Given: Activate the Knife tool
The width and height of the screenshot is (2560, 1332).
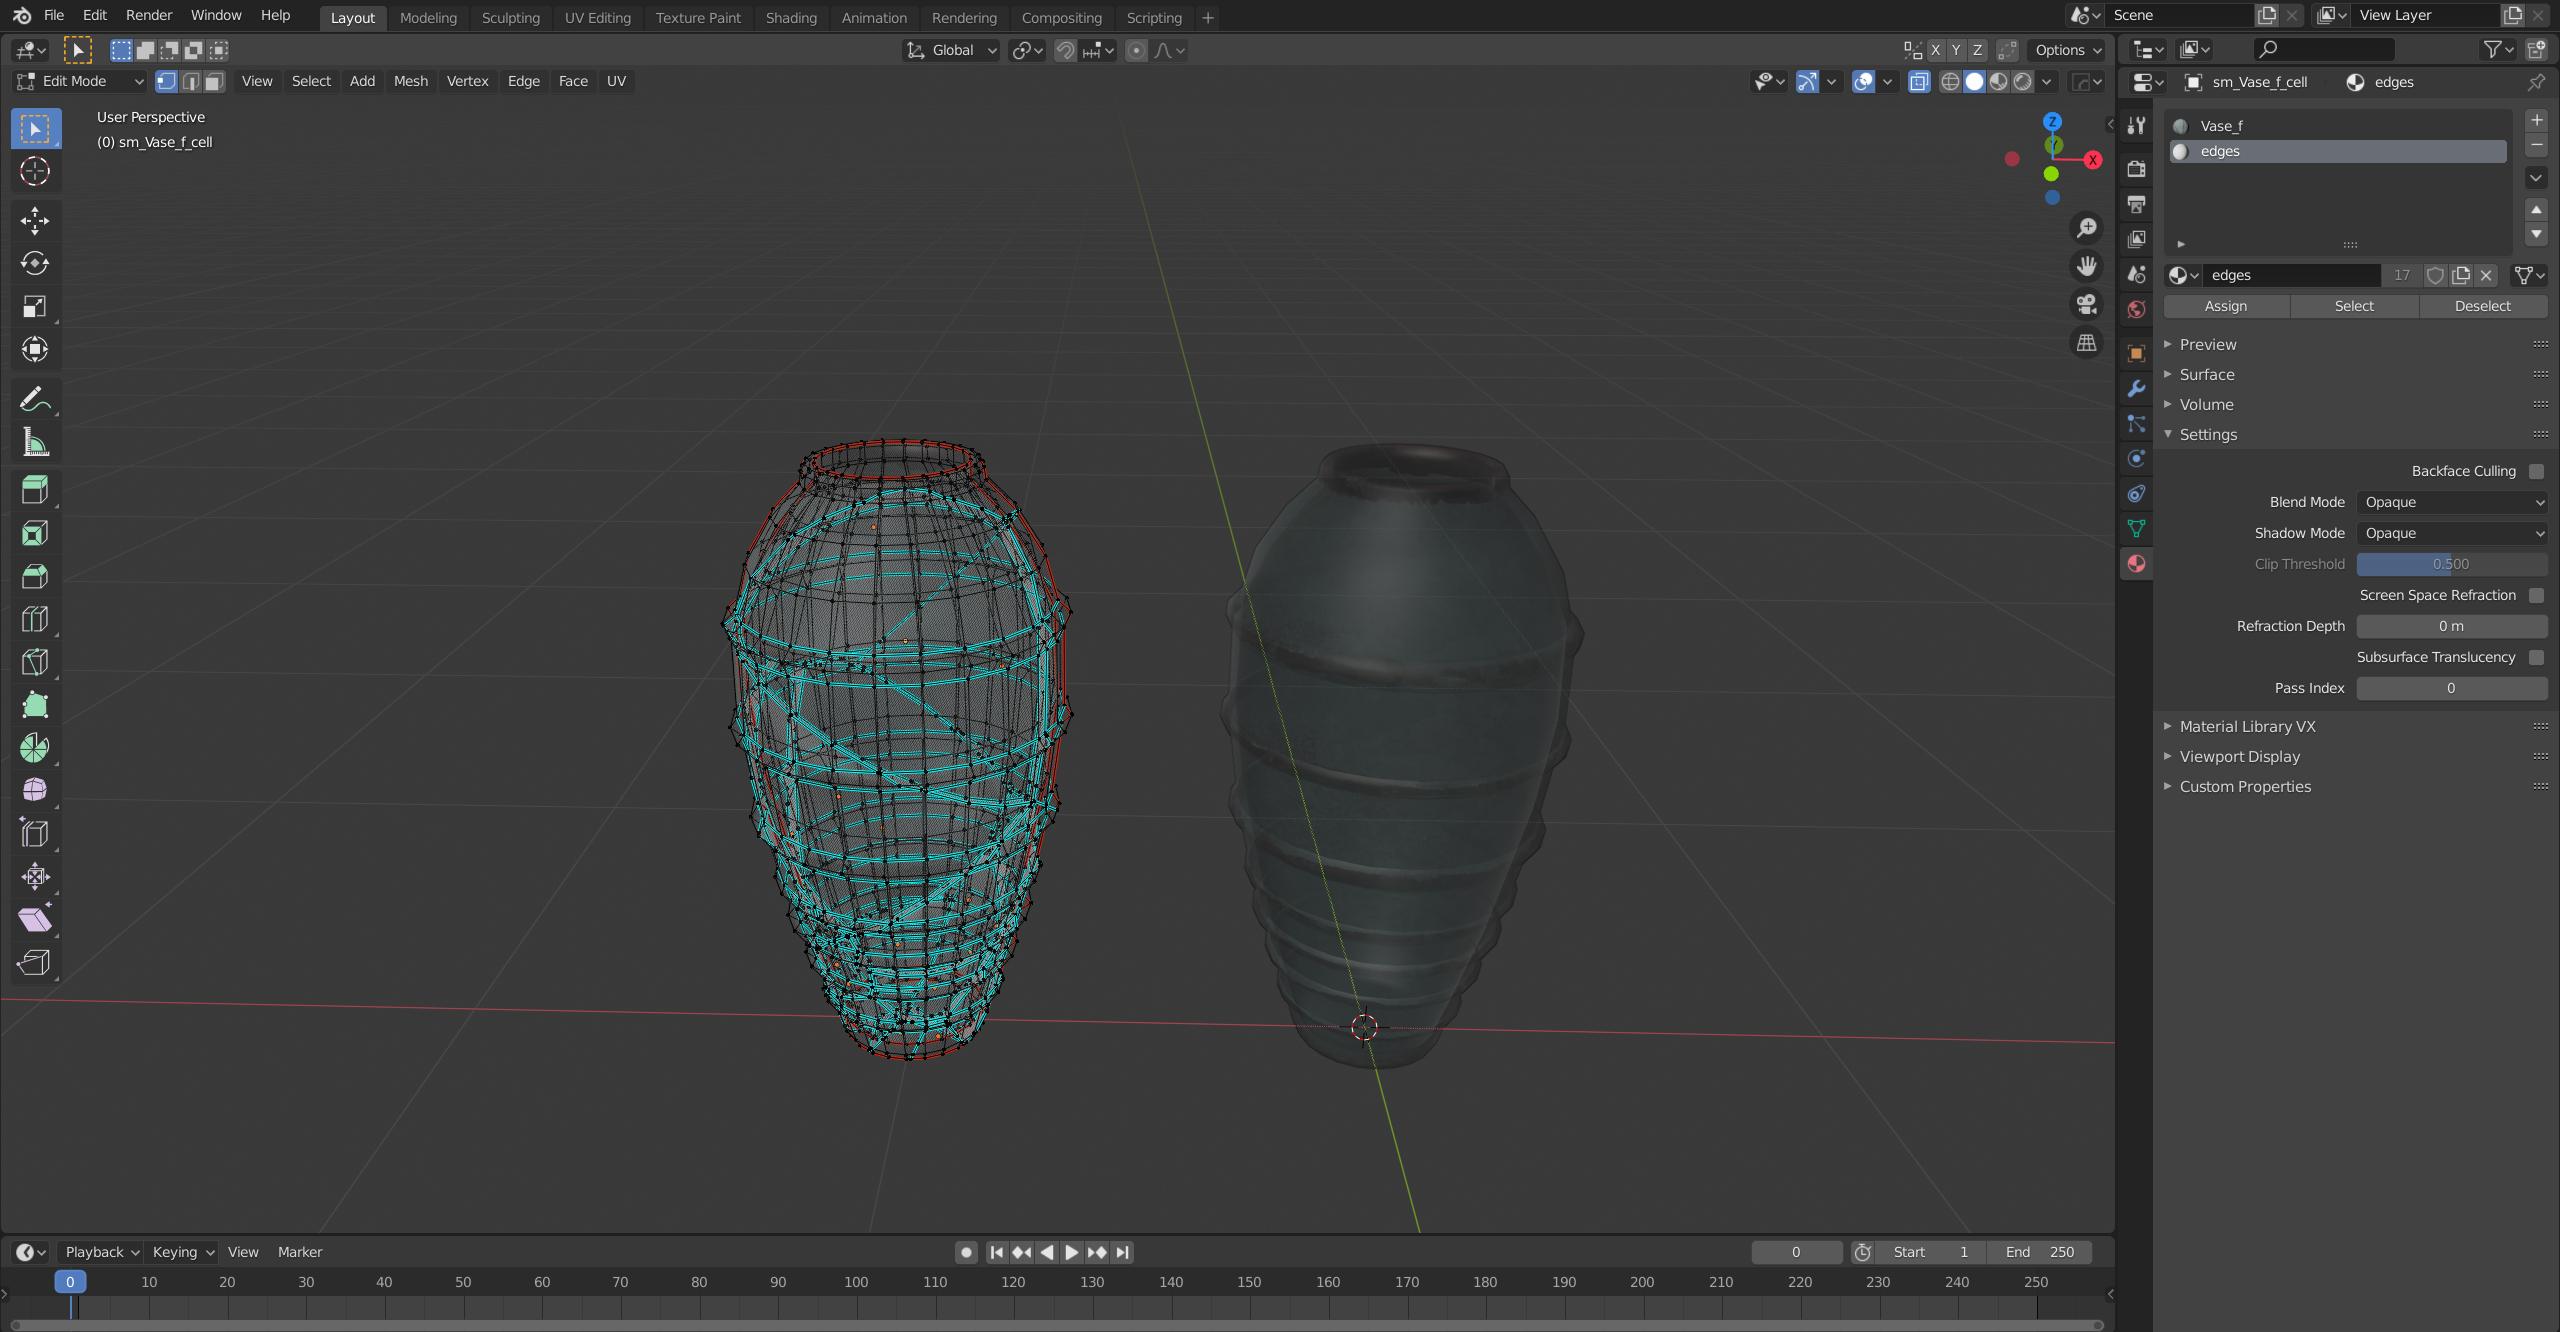Looking at the screenshot, I should [x=35, y=662].
